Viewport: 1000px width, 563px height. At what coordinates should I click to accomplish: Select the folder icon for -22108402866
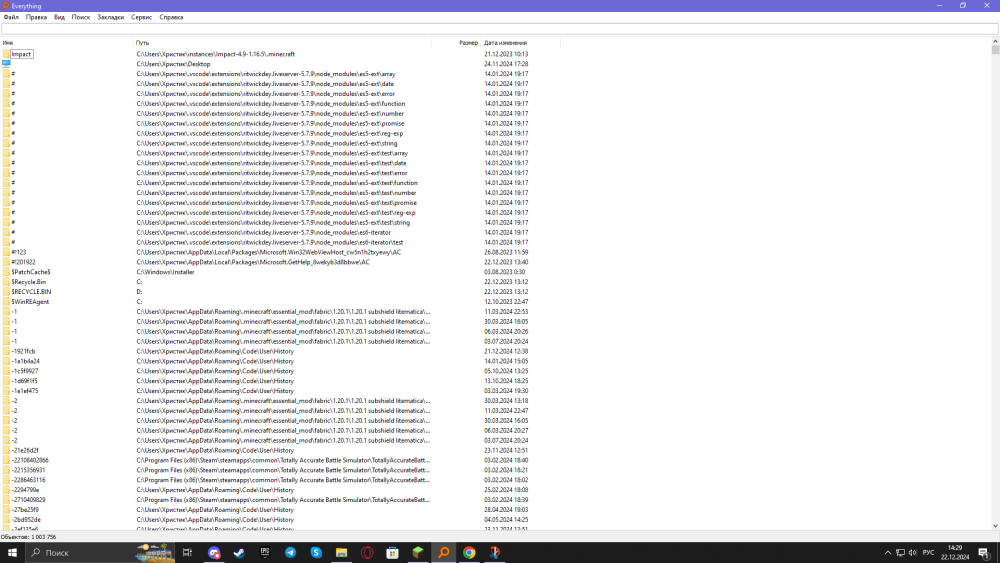coord(6,460)
